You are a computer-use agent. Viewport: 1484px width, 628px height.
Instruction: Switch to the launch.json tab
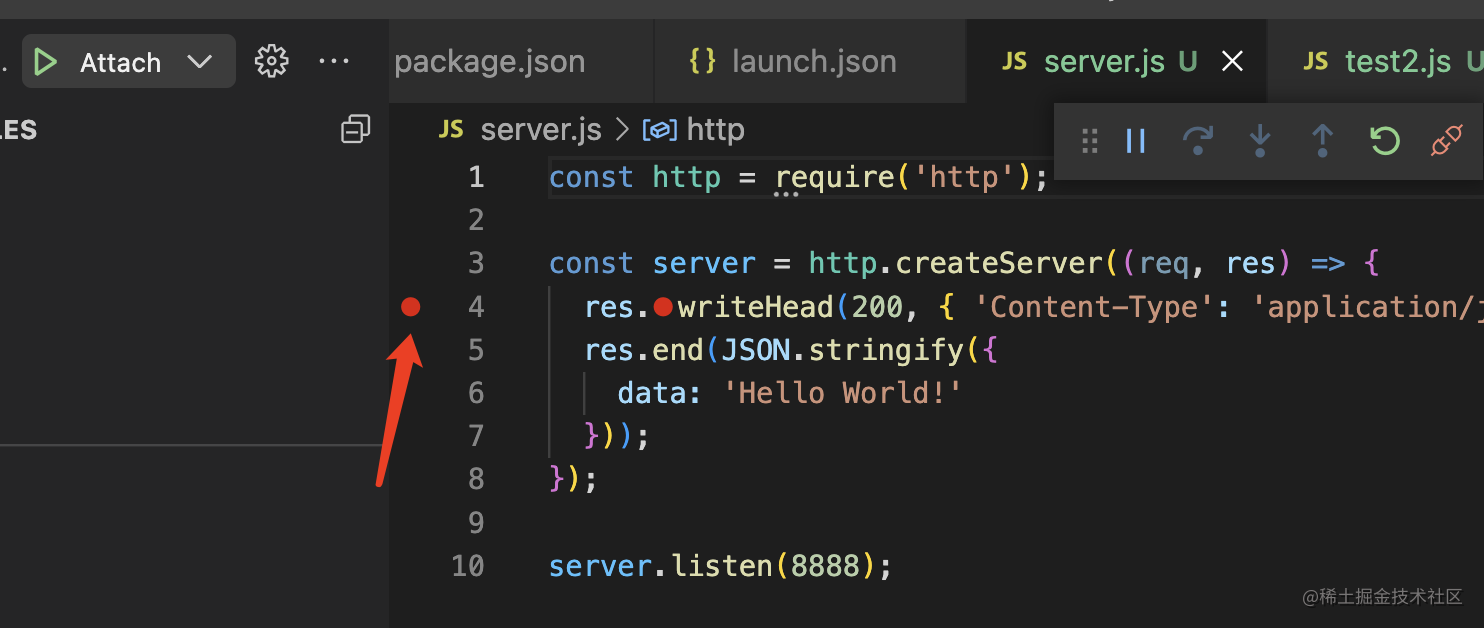click(x=811, y=62)
